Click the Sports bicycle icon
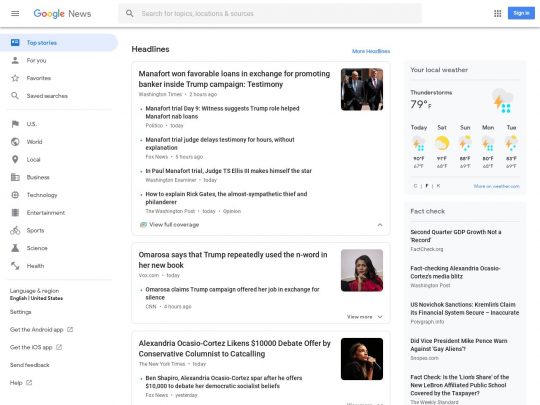 15,230
